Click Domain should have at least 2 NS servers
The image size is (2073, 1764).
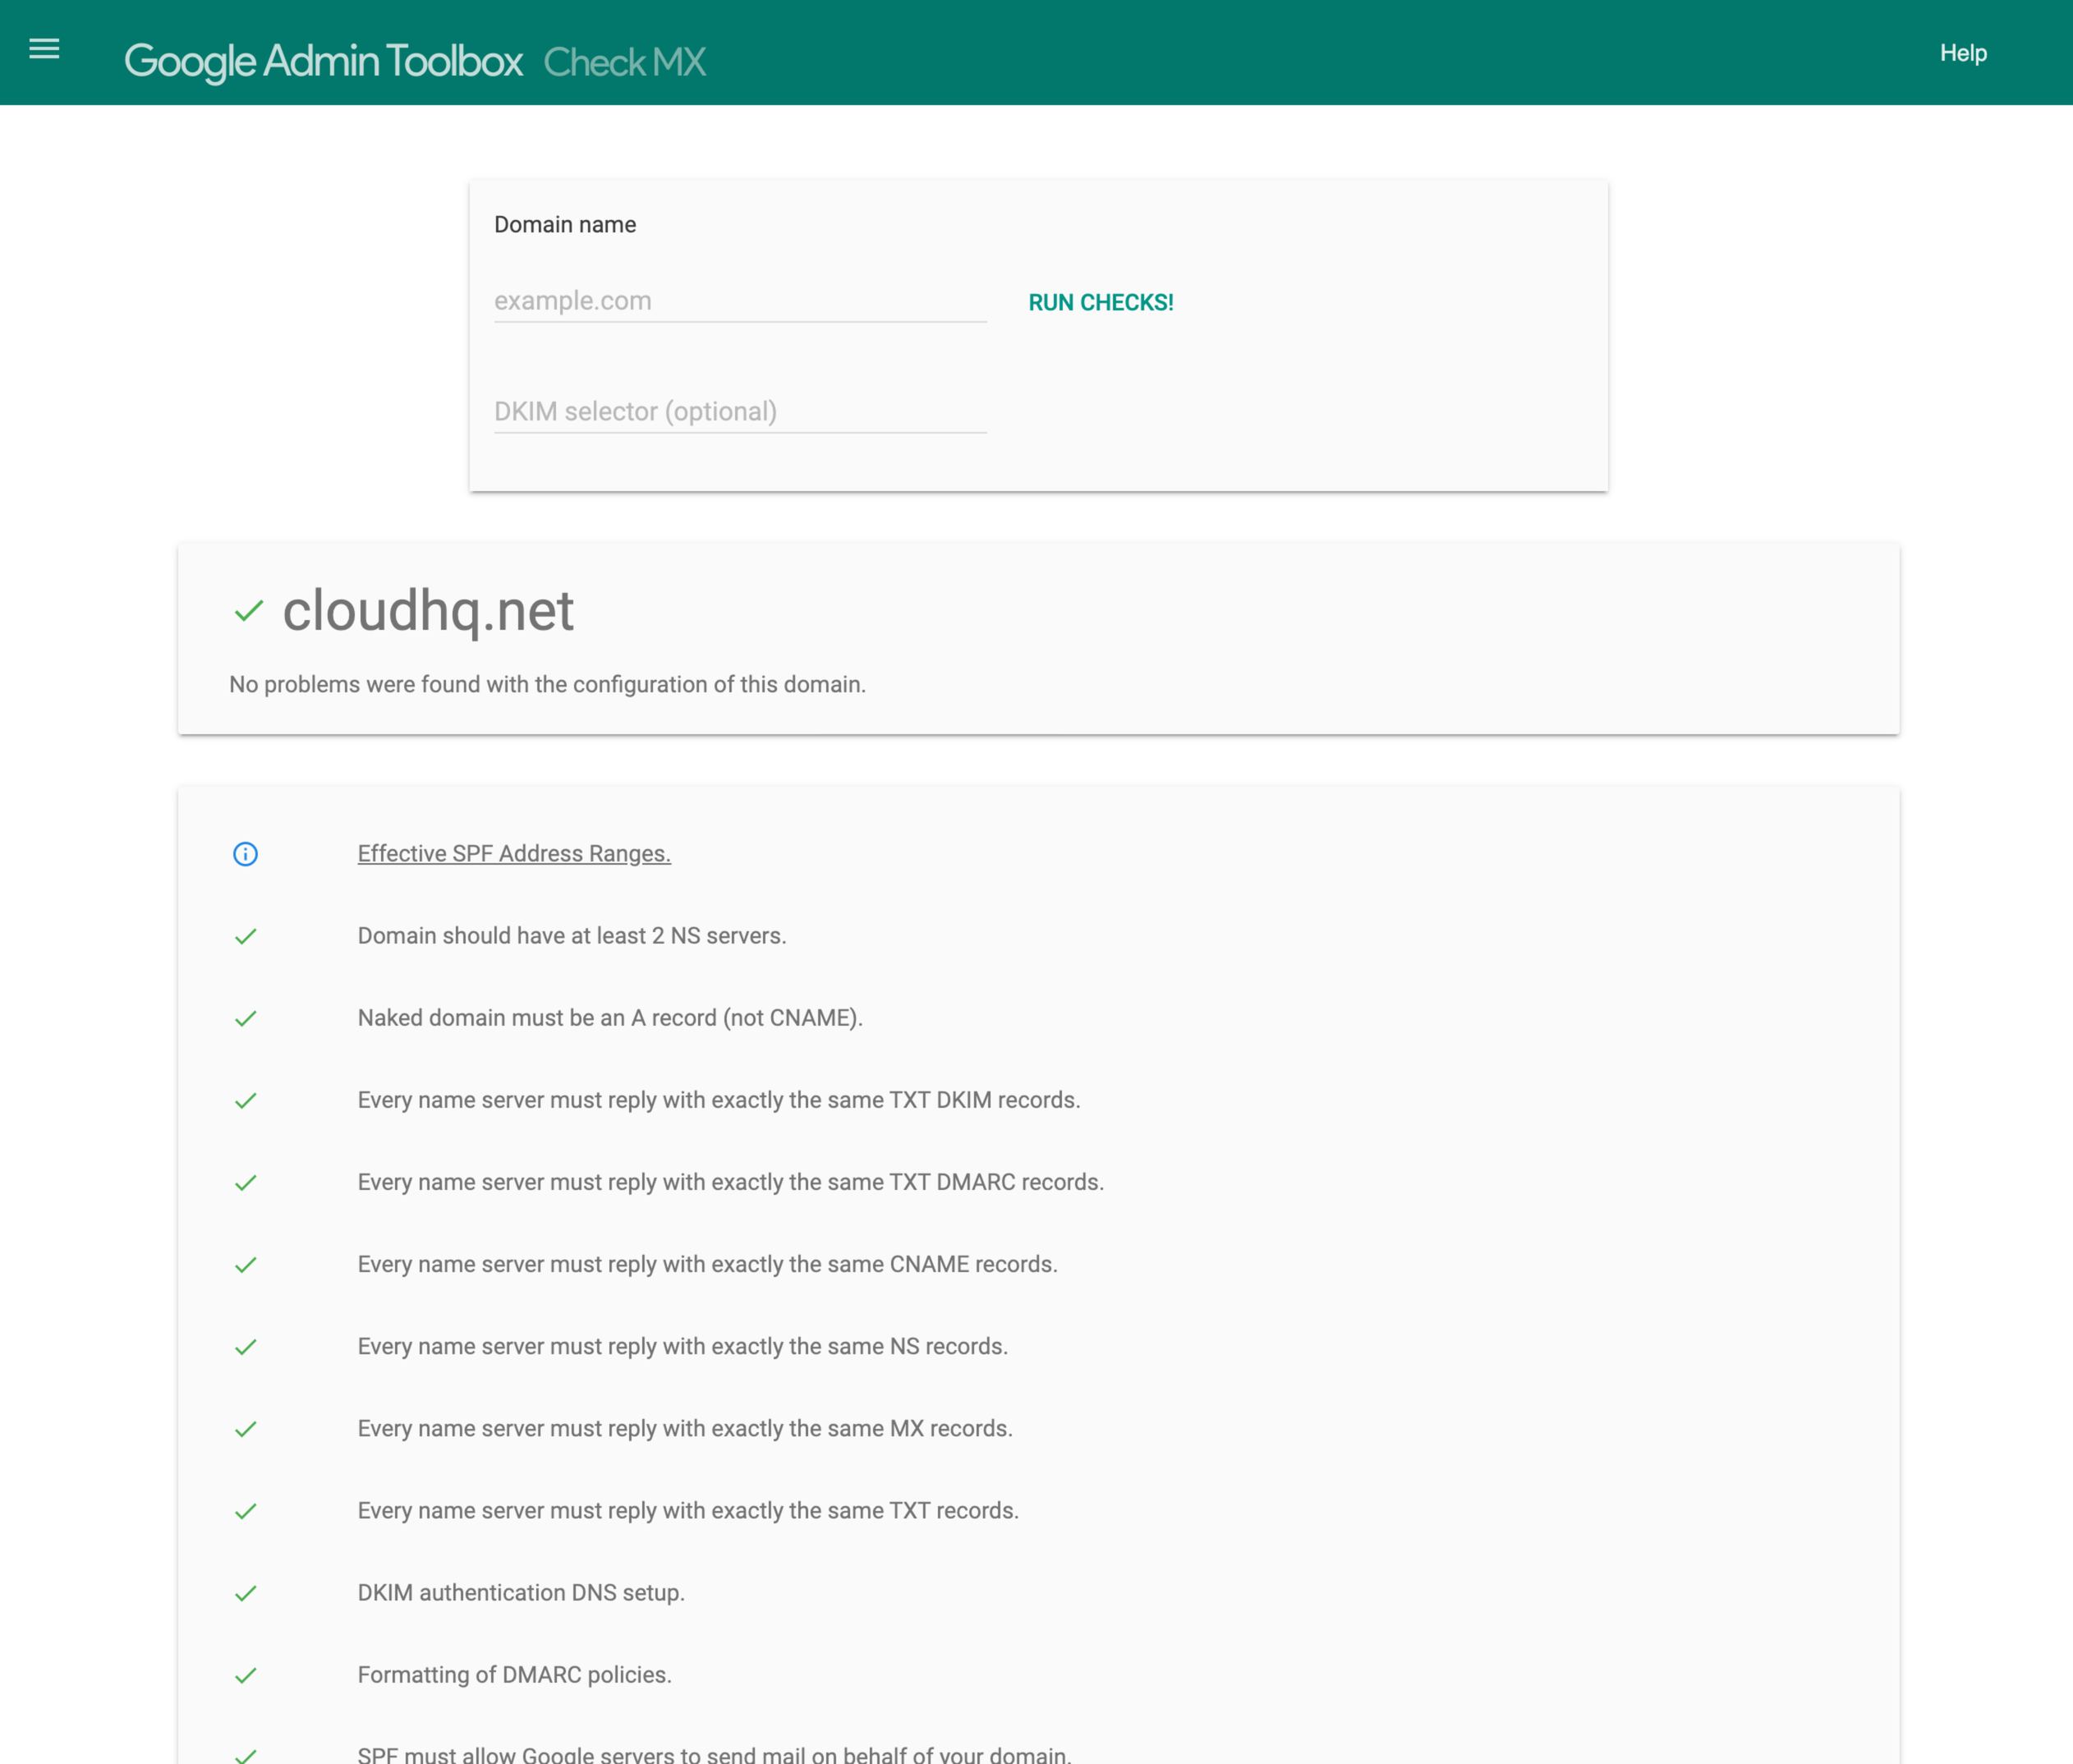point(572,936)
